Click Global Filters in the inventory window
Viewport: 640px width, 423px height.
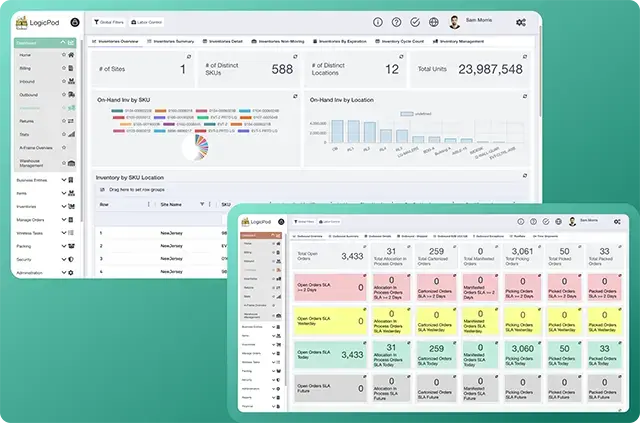[109, 22]
